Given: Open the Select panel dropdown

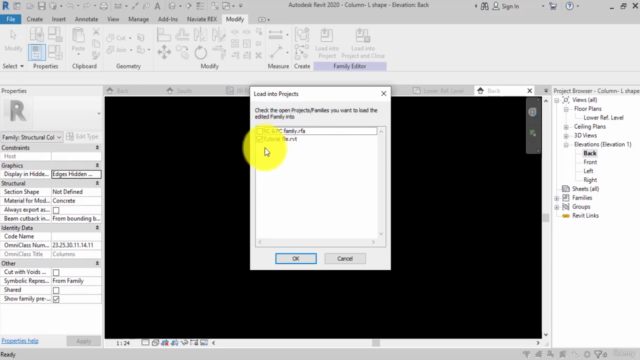Looking at the screenshot, I should click(13, 66).
